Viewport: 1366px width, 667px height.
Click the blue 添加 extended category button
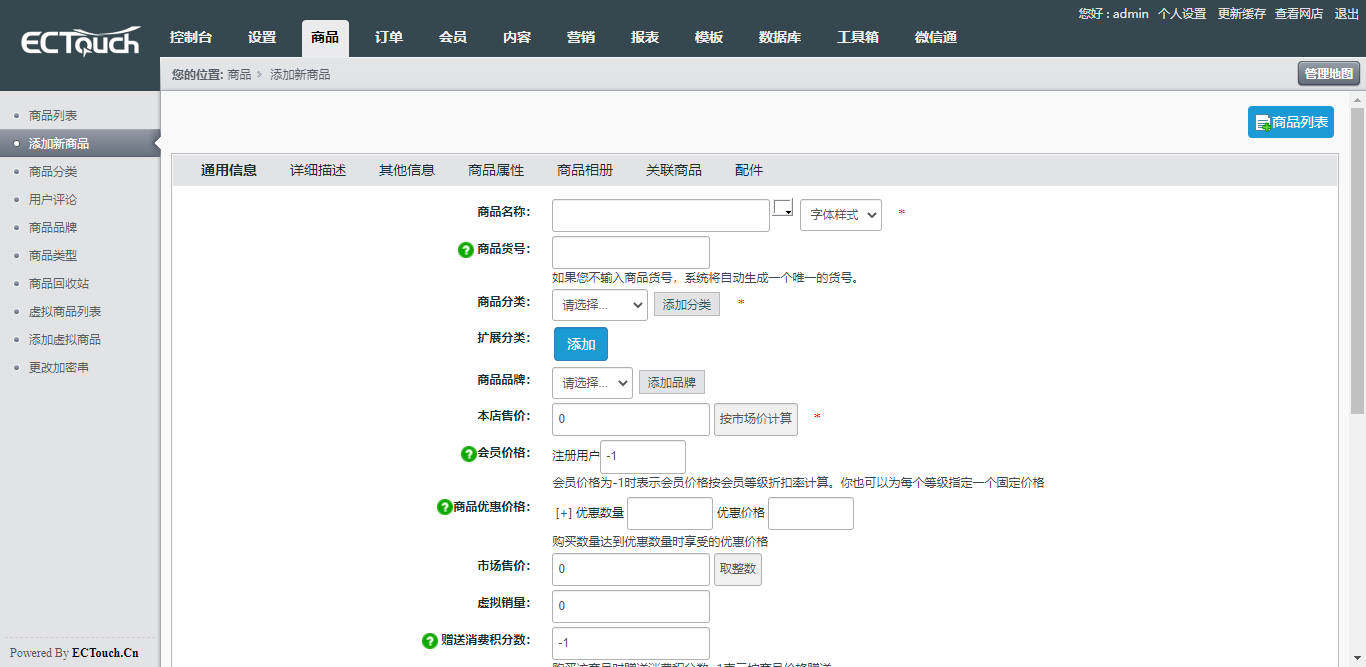(581, 344)
